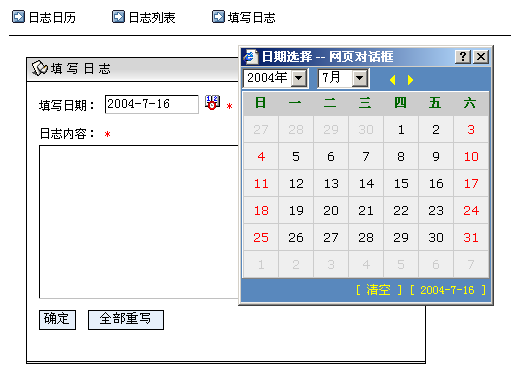Select day 16 in the calendar
The height and width of the screenshot is (382, 511).
[x=436, y=183]
